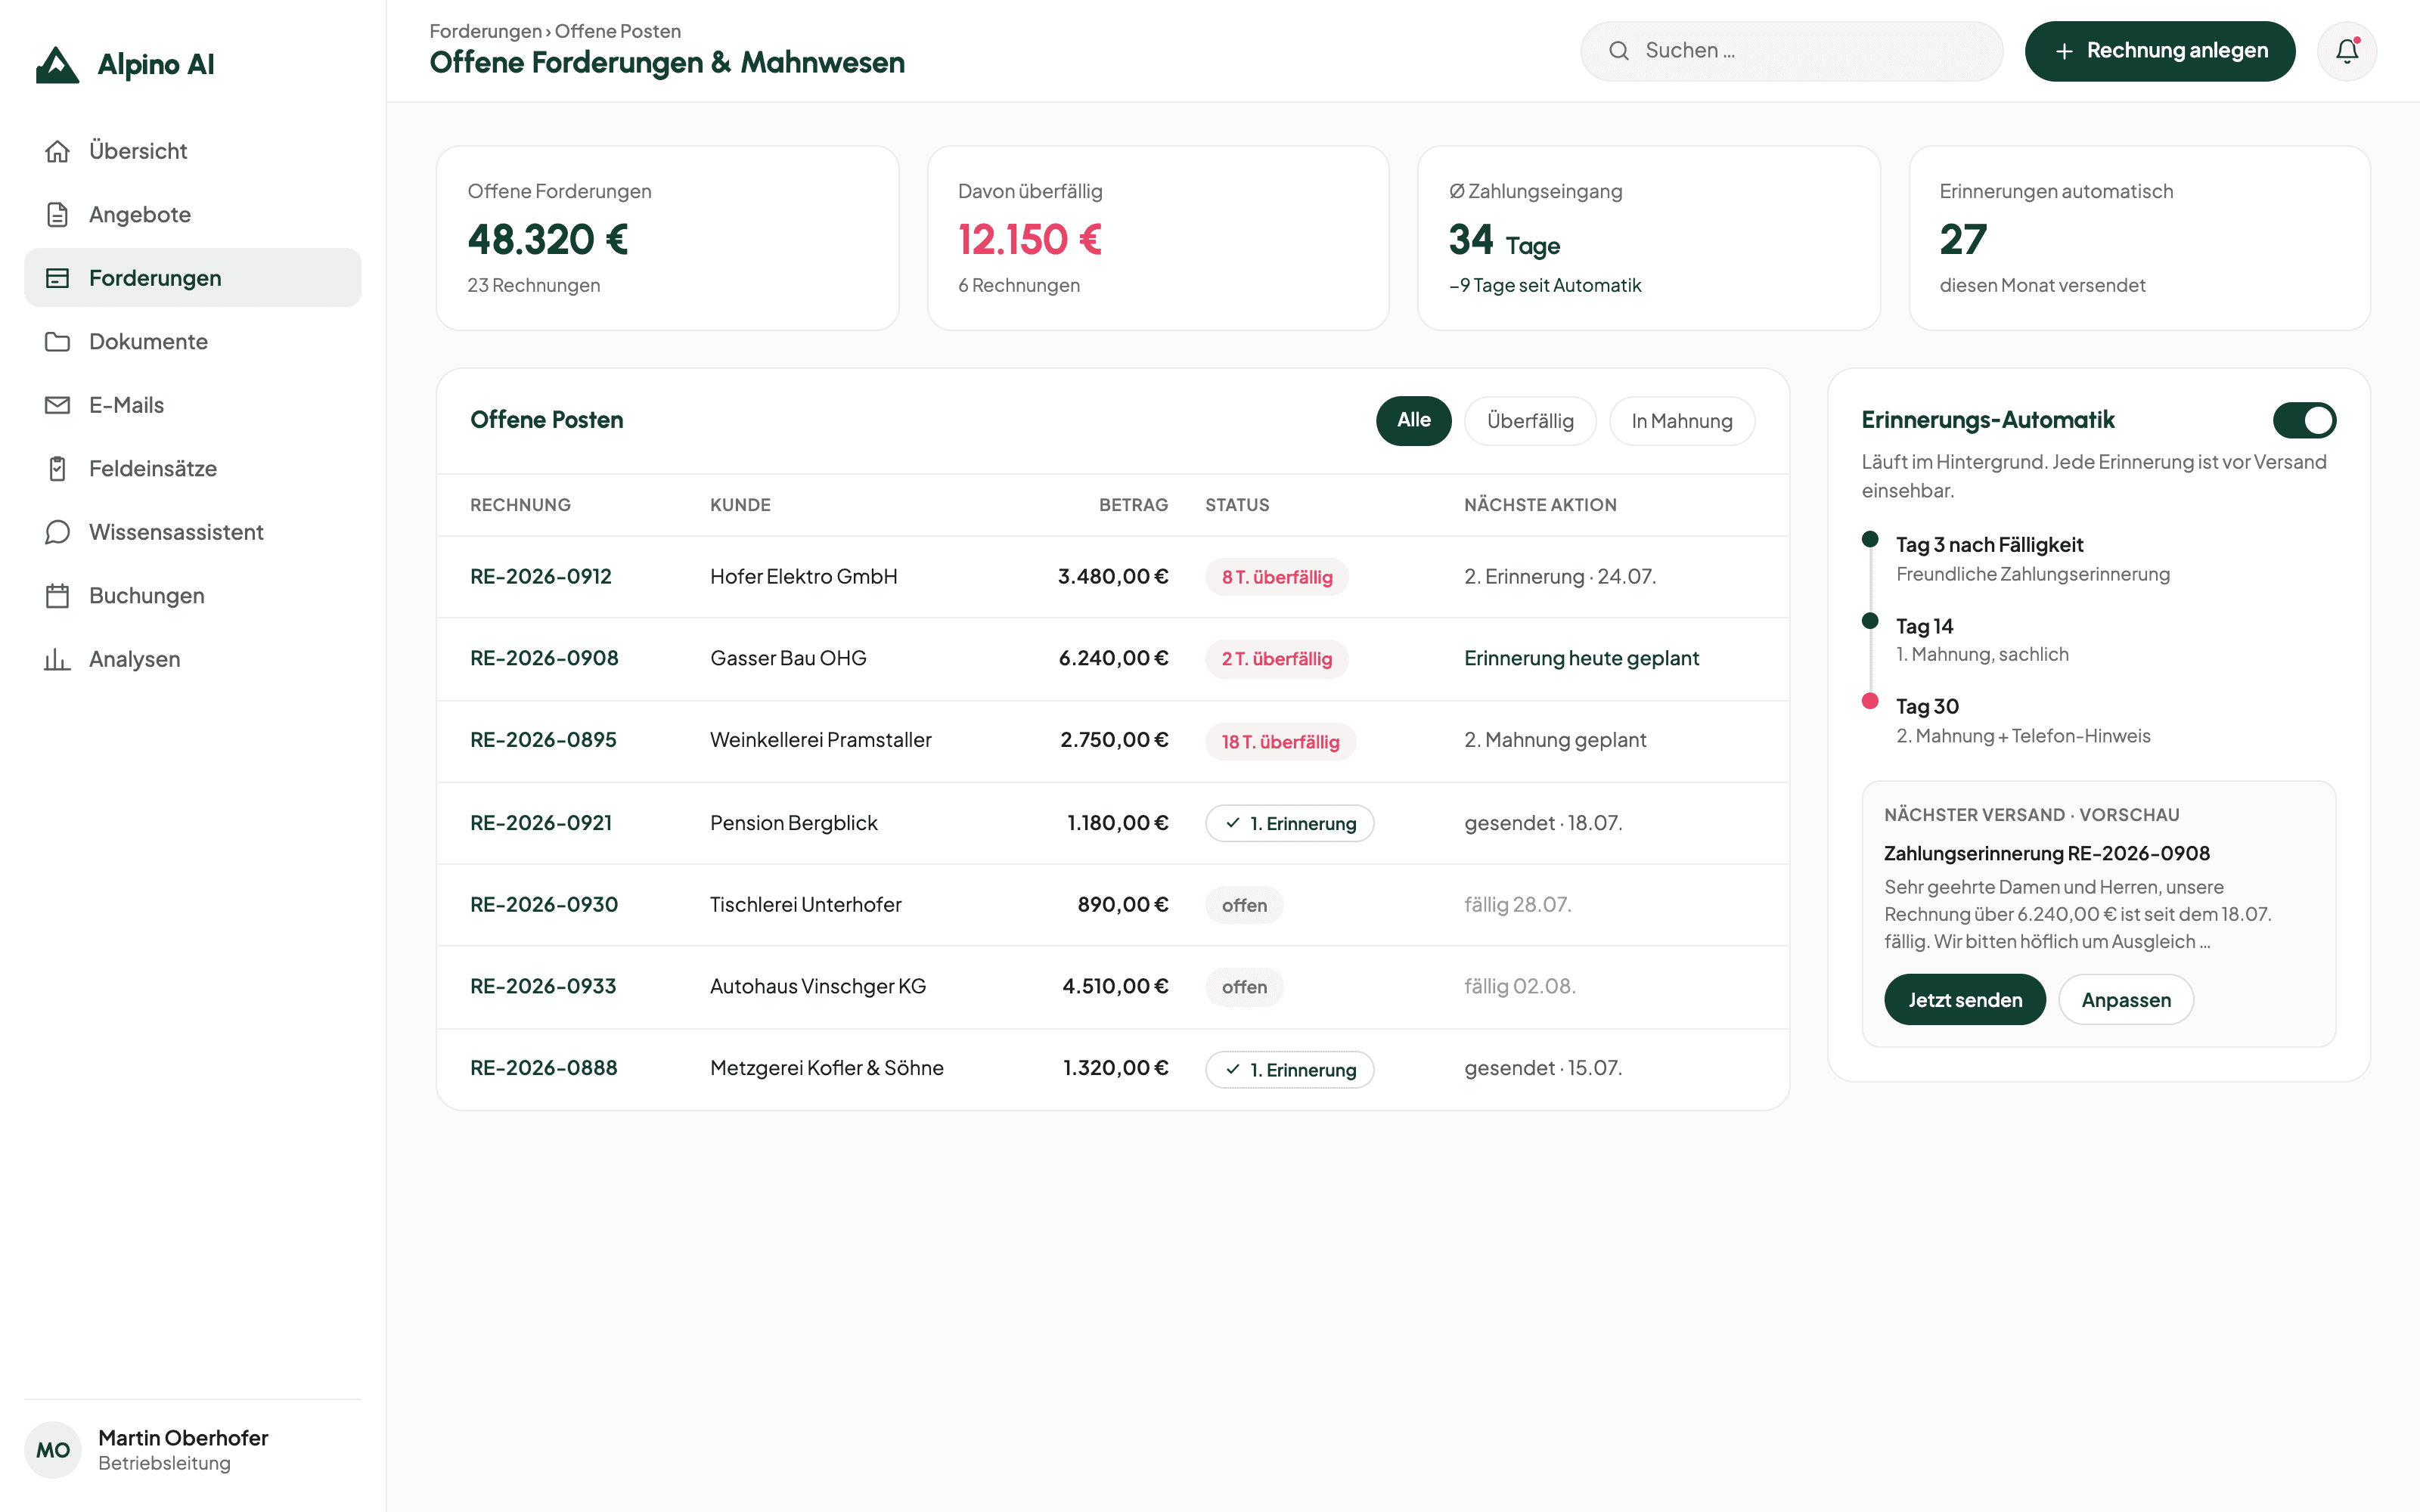Click the Hofer Elektro GmbH customer name
The width and height of the screenshot is (2420, 1512).
click(x=804, y=576)
